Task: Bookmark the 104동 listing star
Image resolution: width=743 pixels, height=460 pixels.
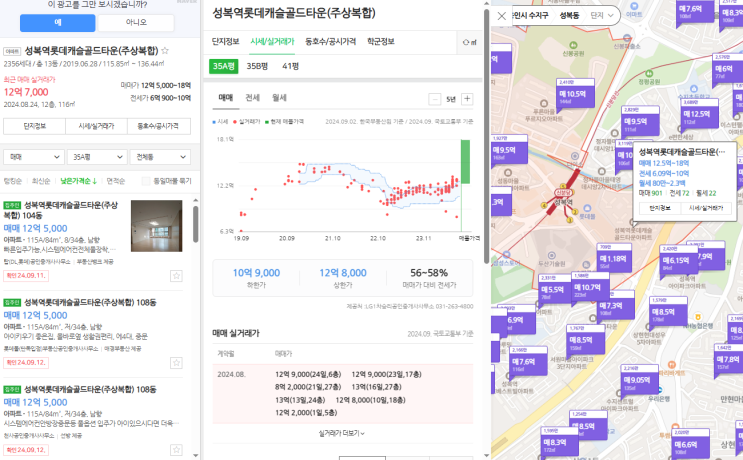Action: click(176, 276)
